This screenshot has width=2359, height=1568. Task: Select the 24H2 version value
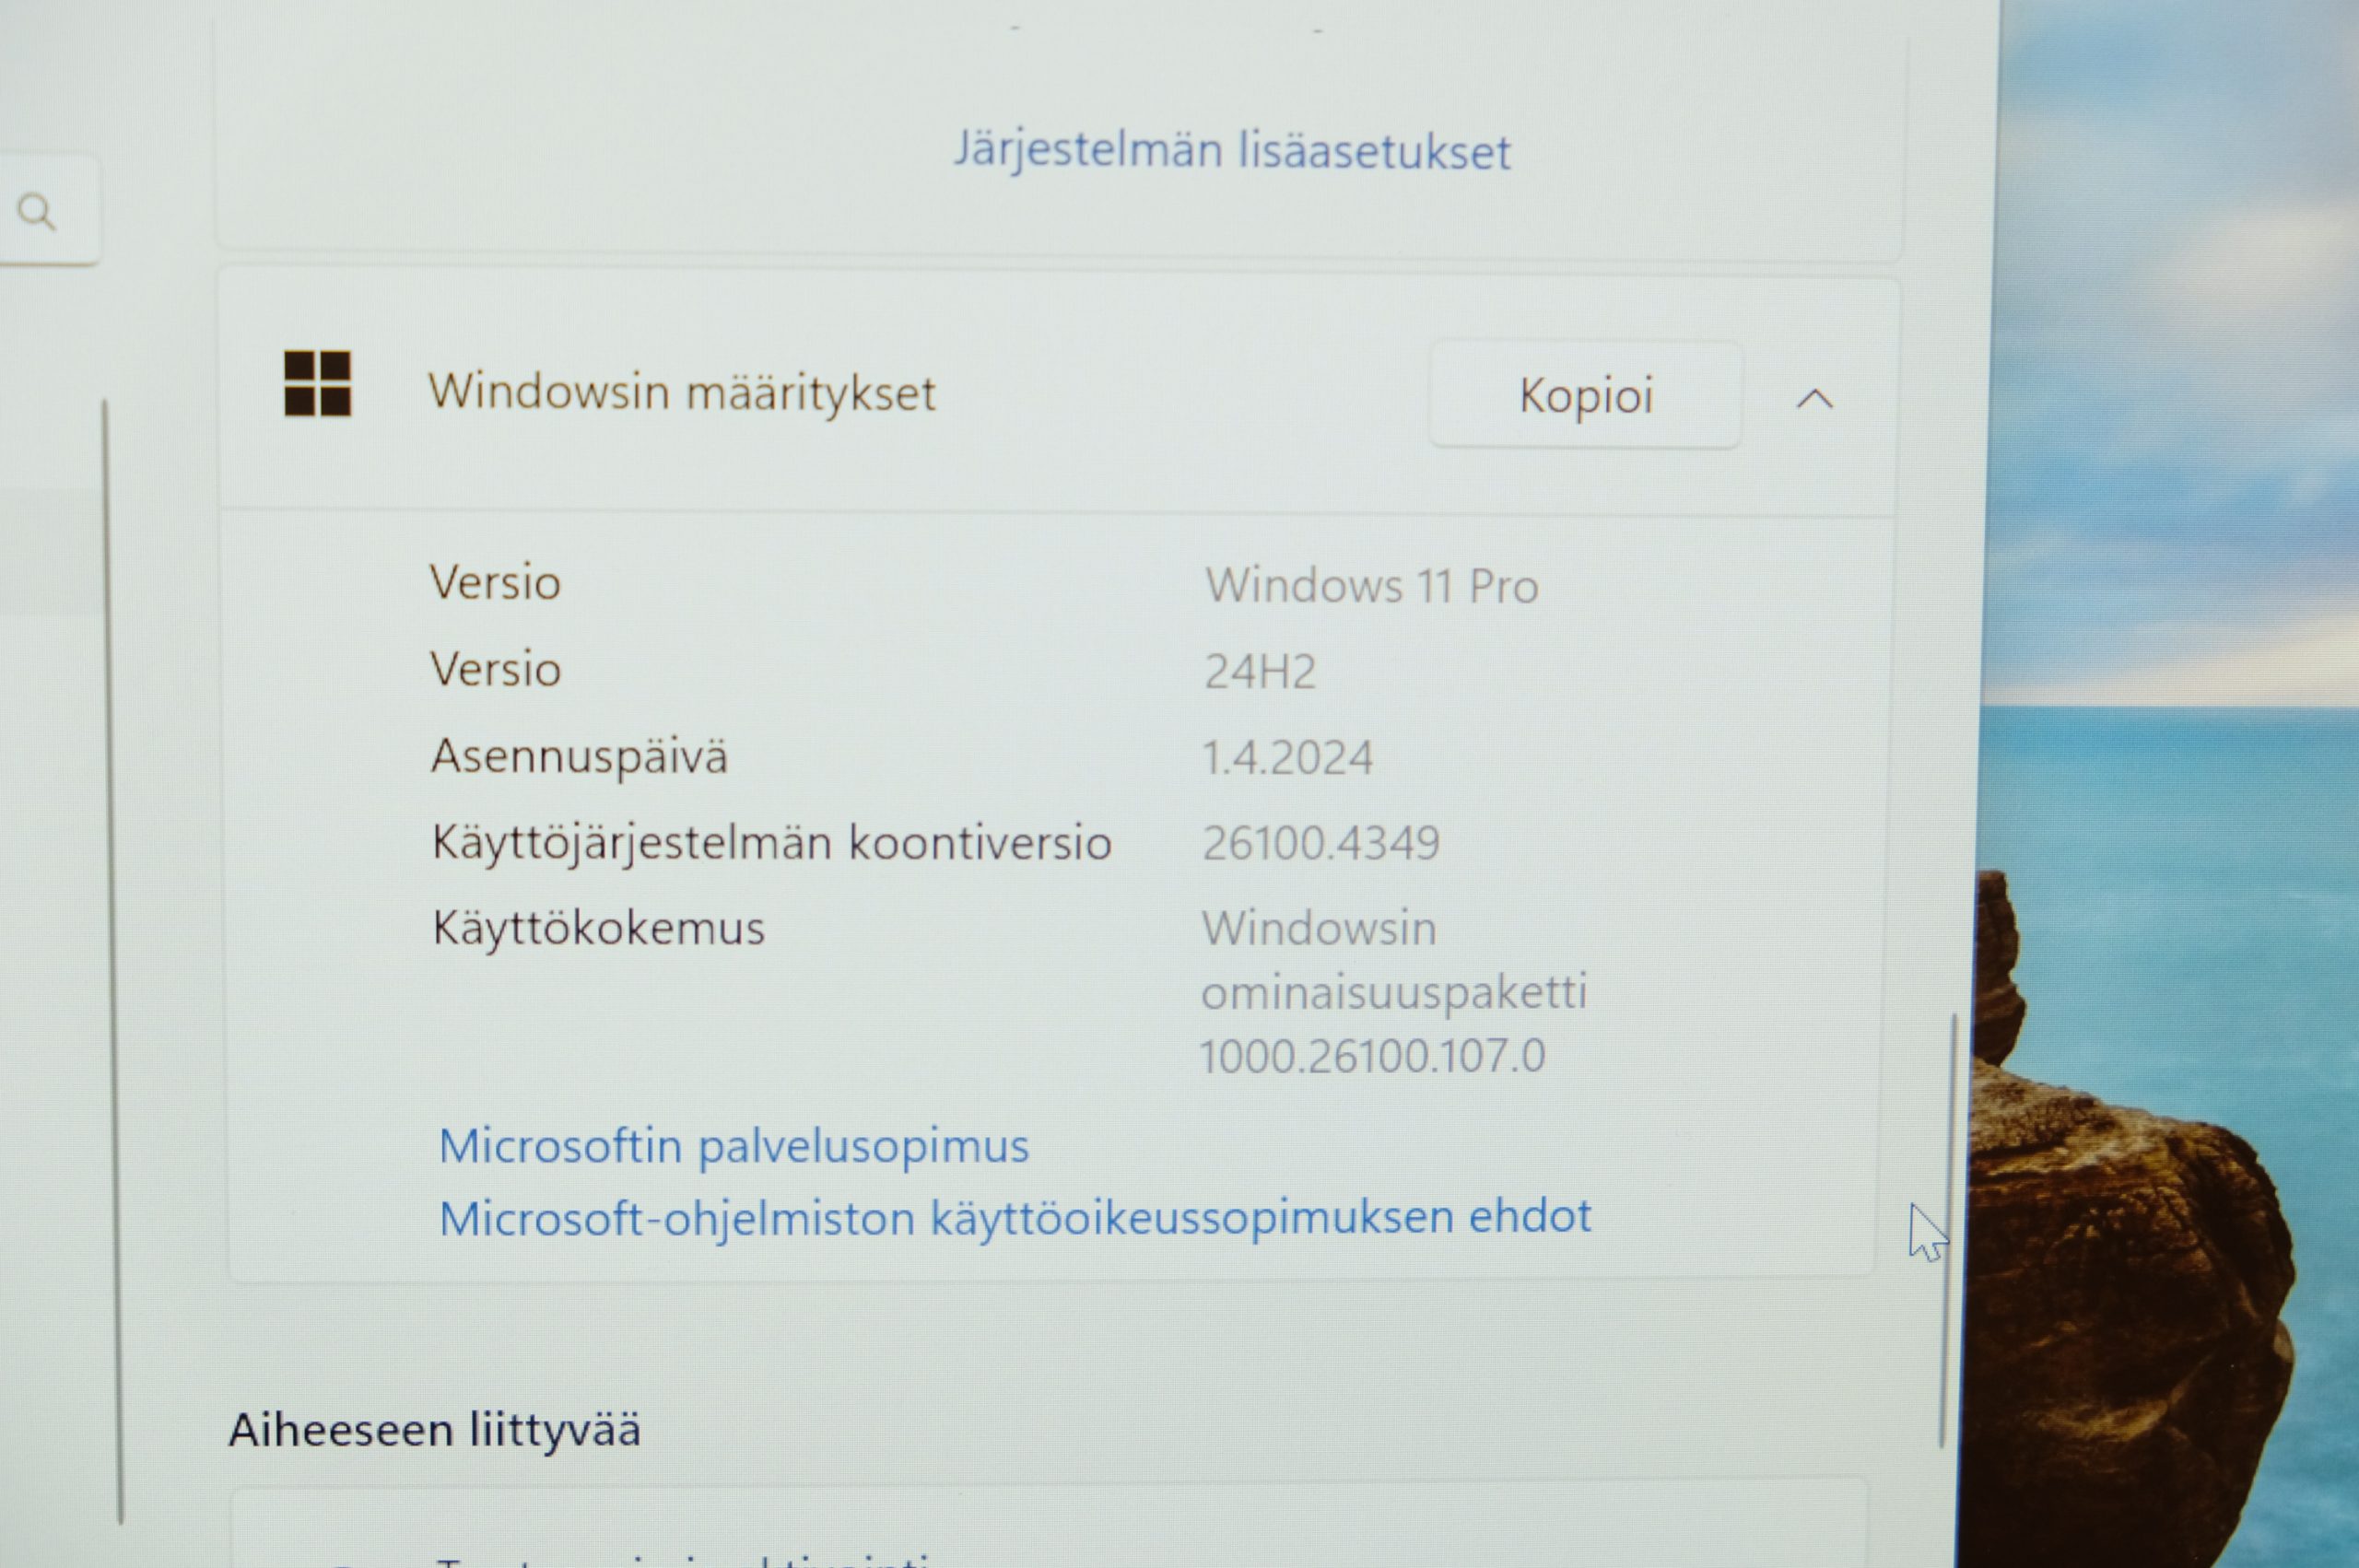pos(1260,672)
